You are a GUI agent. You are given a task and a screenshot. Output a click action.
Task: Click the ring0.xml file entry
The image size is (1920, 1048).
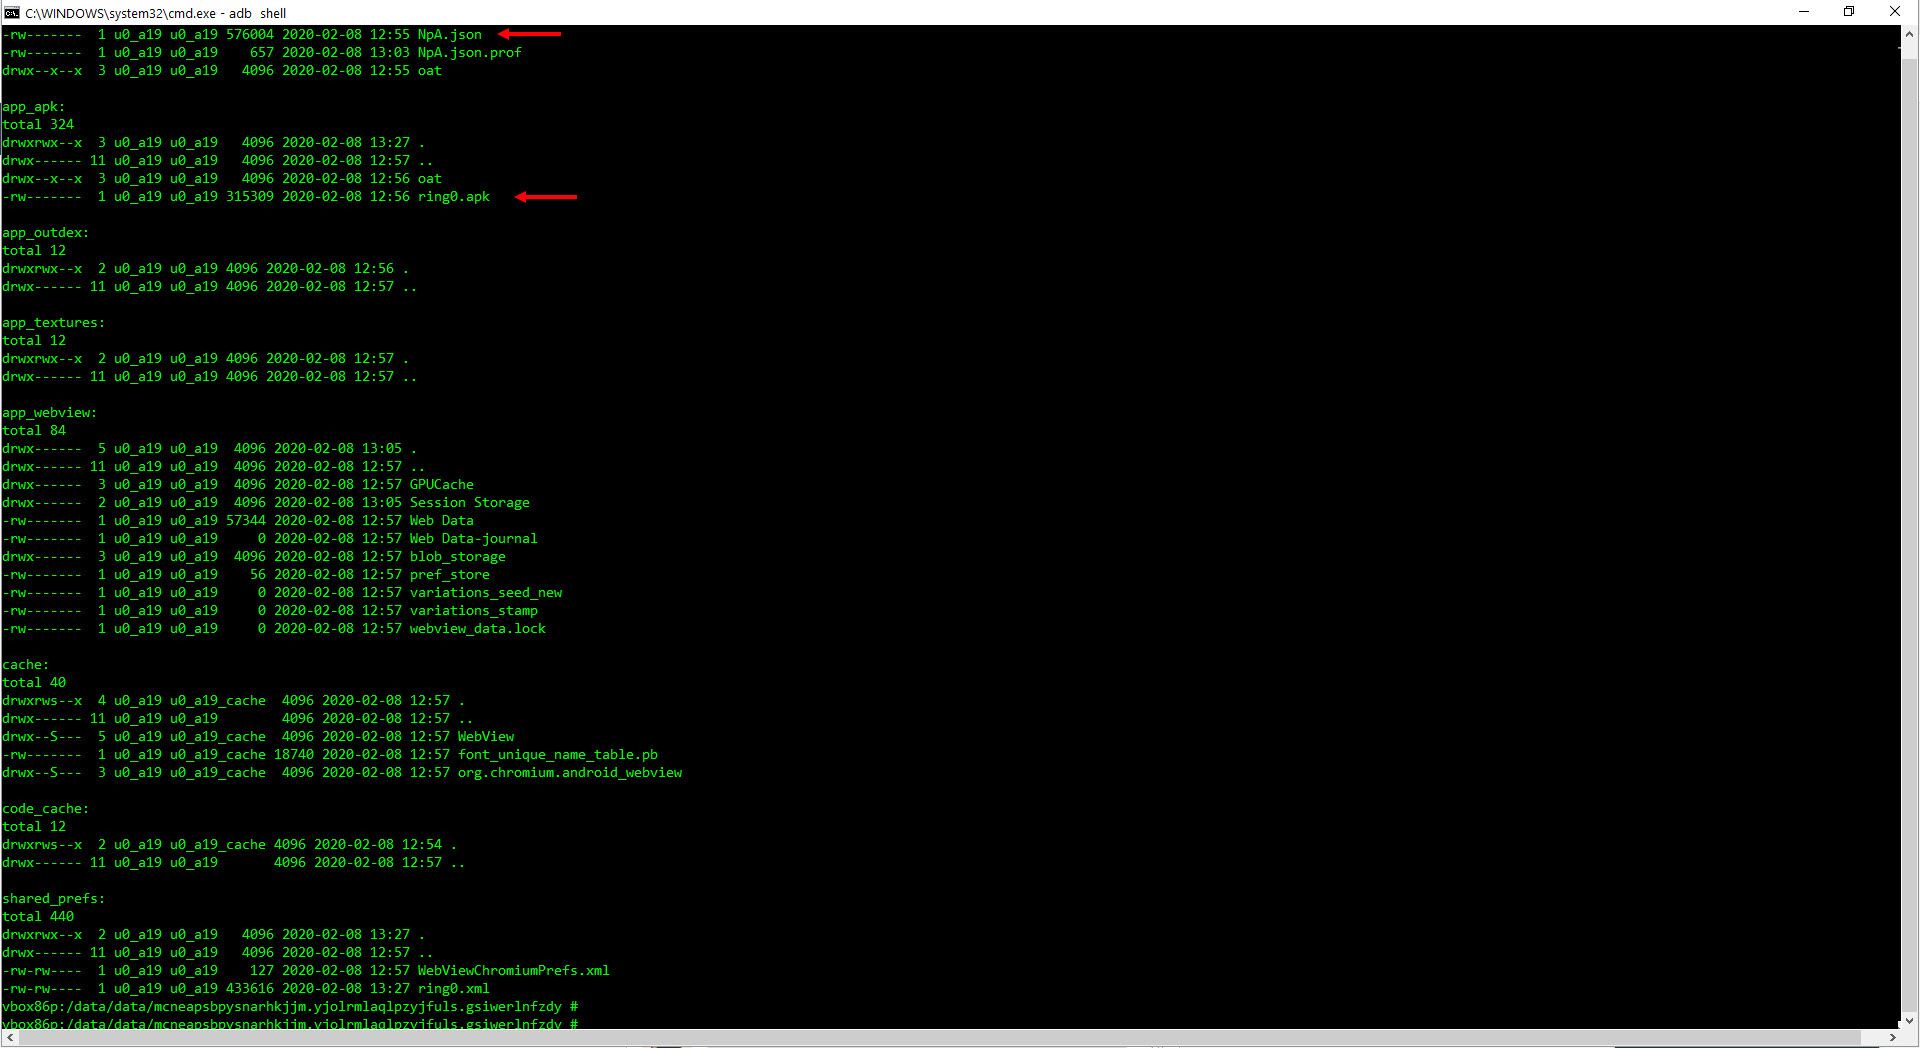(454, 989)
